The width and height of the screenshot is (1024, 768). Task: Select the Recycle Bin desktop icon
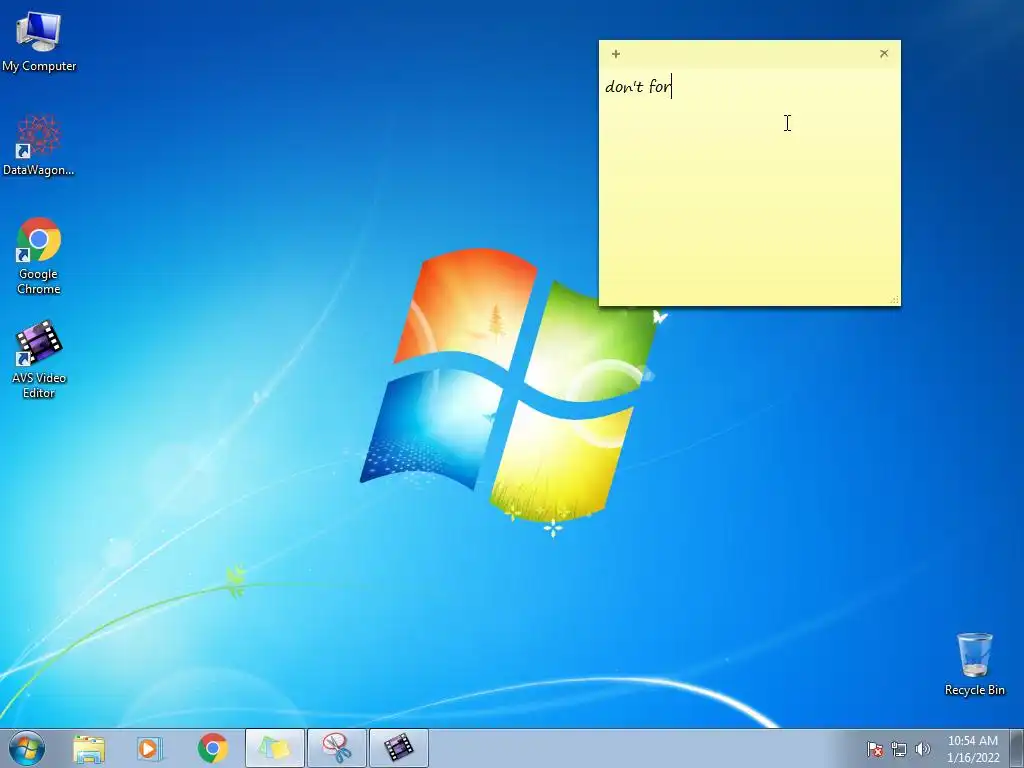(x=974, y=664)
